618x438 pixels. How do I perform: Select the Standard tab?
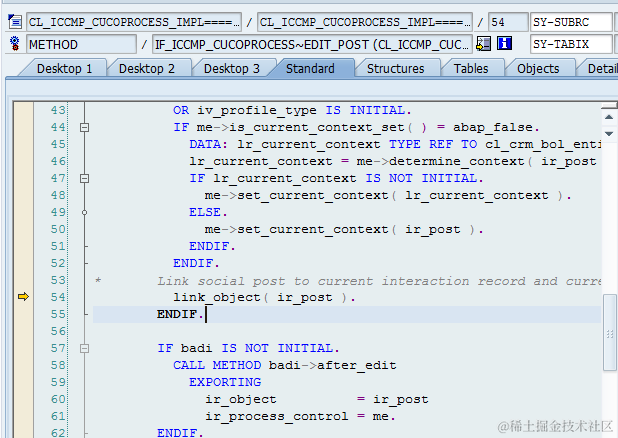point(310,69)
